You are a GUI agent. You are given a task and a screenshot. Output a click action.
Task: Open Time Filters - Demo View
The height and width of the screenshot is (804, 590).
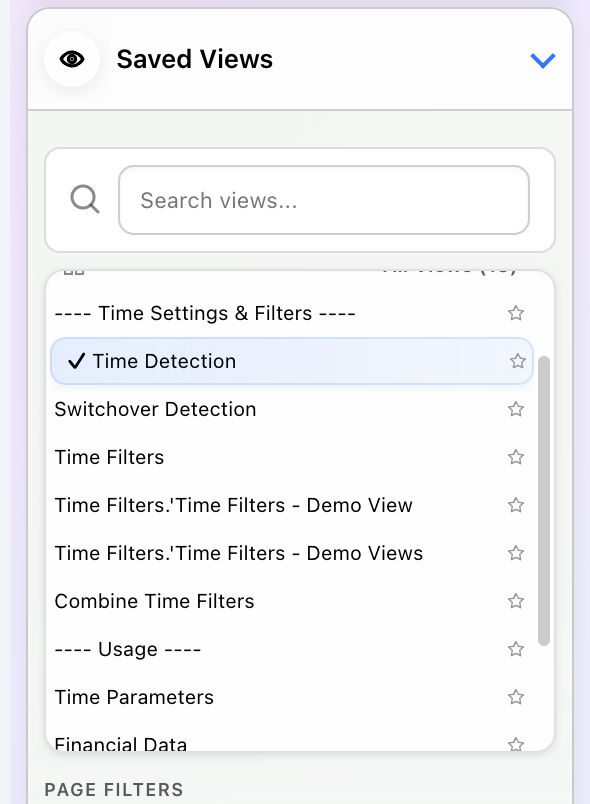point(234,504)
